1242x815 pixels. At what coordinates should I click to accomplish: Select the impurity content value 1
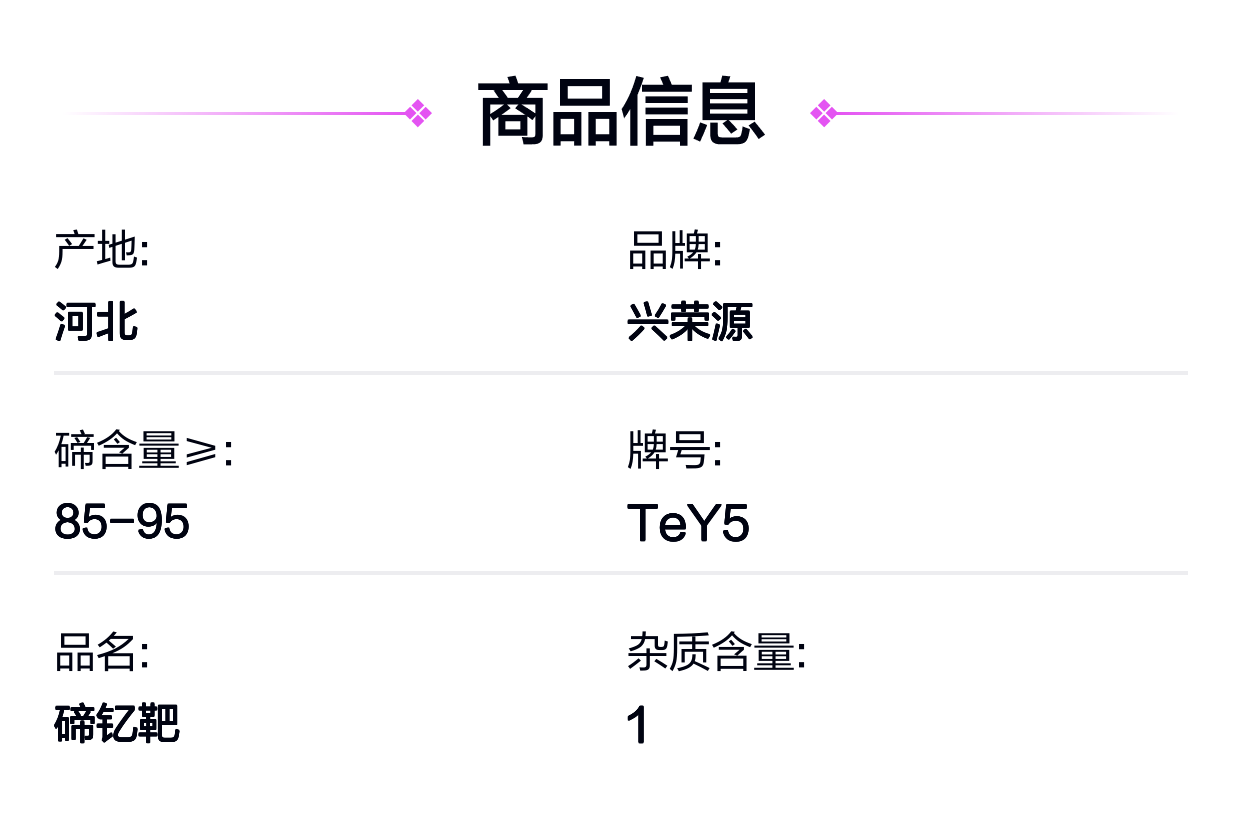tap(637, 725)
